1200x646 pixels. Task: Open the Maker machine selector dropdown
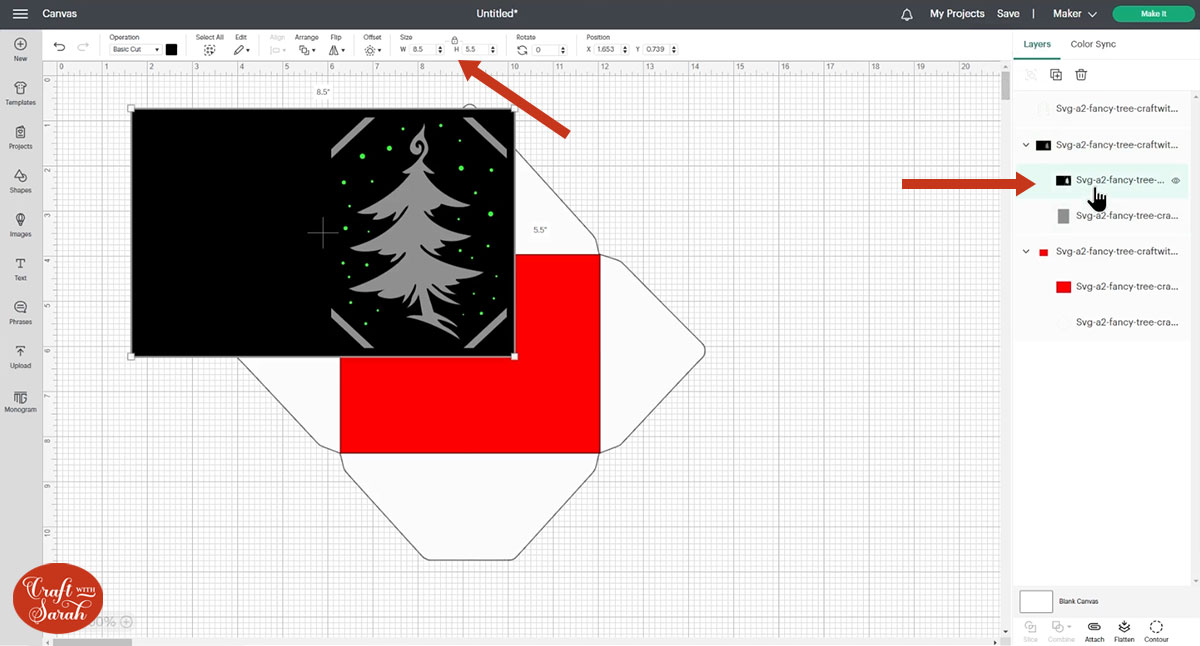point(1074,14)
